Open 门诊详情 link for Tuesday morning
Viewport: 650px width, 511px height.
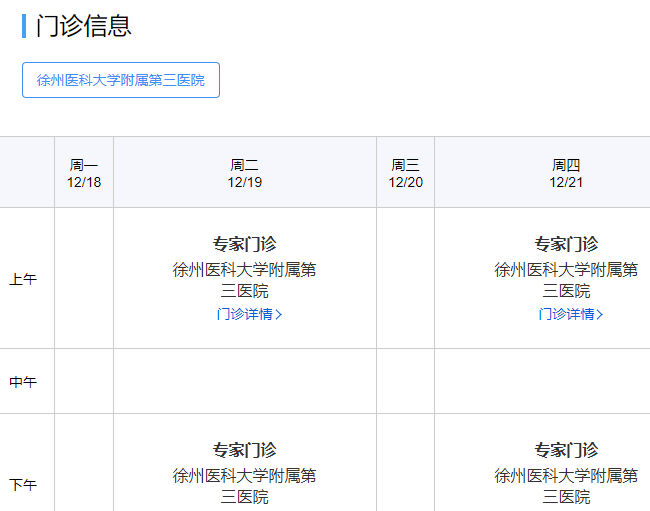coord(244,314)
